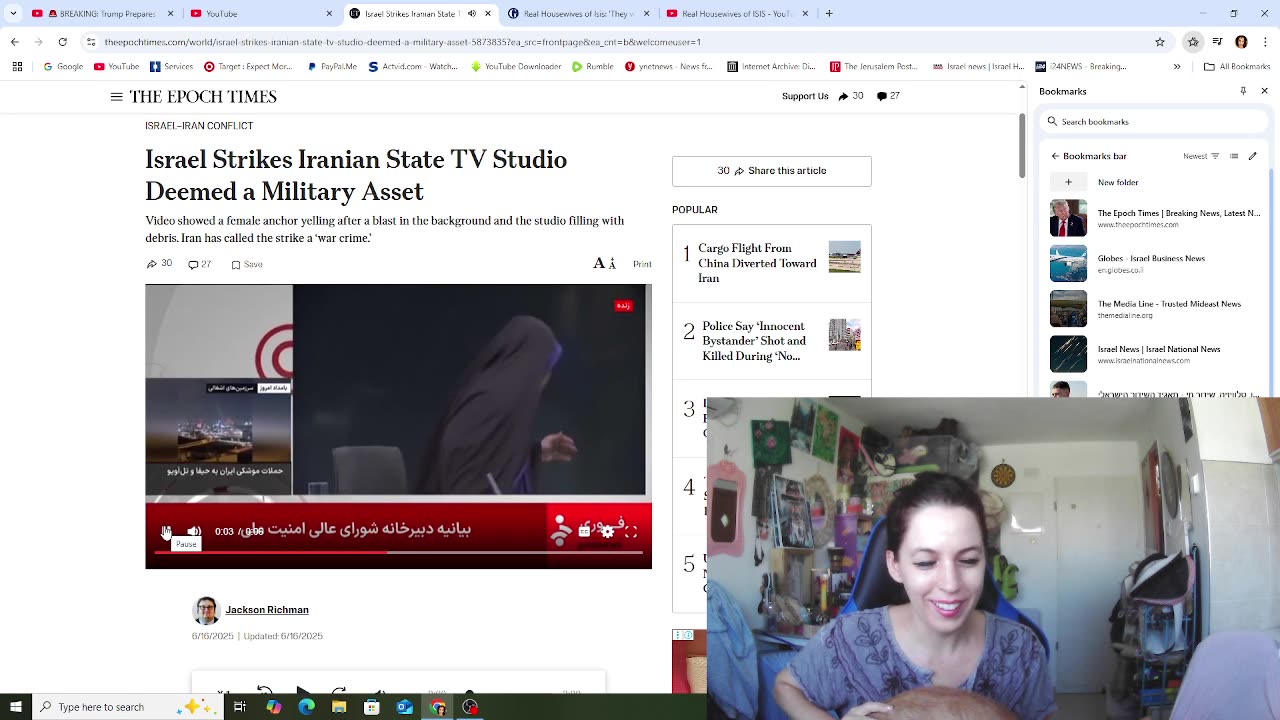Open File Explorer from the taskbar
The image size is (1280, 720).
pos(339,707)
